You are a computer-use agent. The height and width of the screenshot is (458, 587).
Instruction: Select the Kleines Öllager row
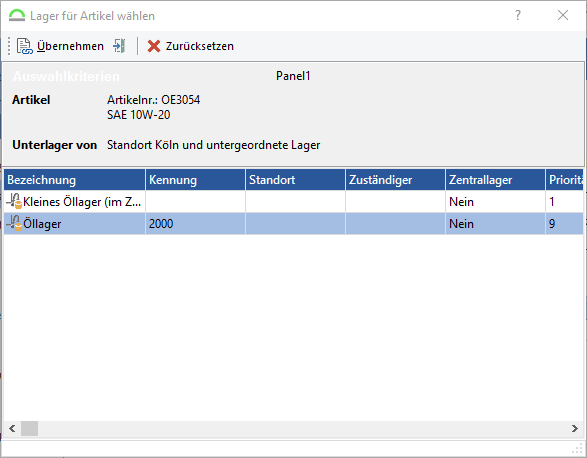point(294,202)
